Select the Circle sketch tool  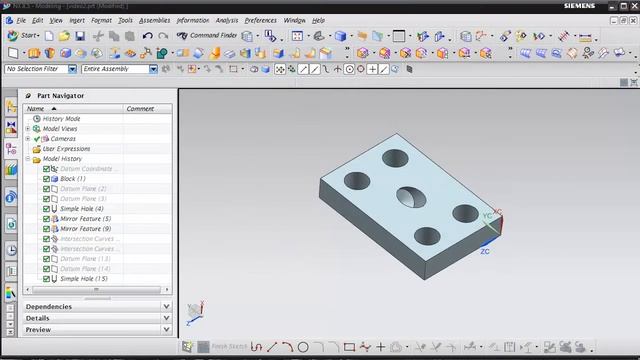303,347
